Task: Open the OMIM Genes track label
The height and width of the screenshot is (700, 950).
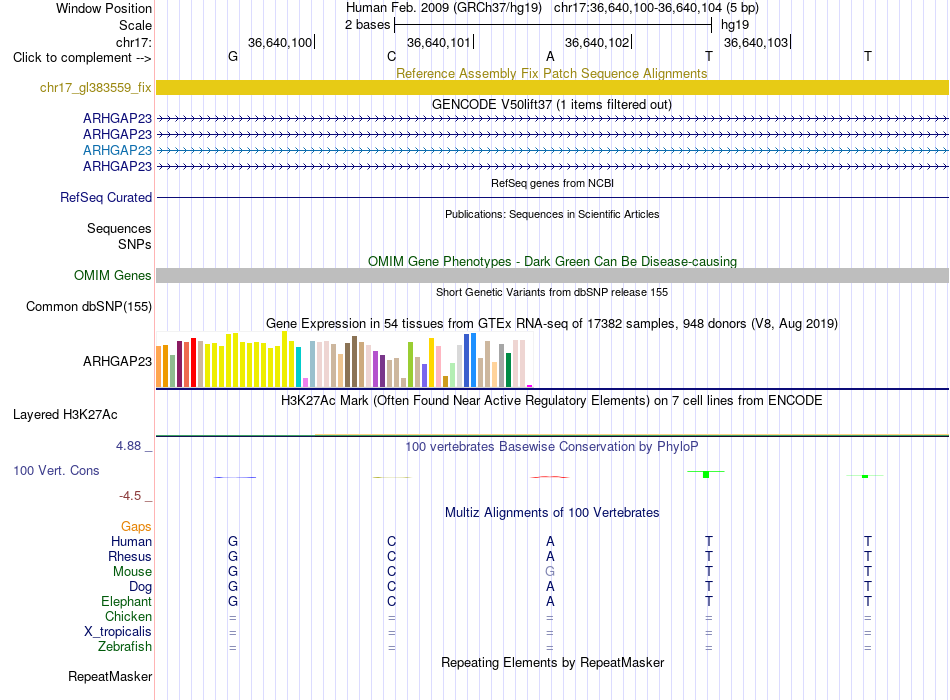Action: pos(113,276)
